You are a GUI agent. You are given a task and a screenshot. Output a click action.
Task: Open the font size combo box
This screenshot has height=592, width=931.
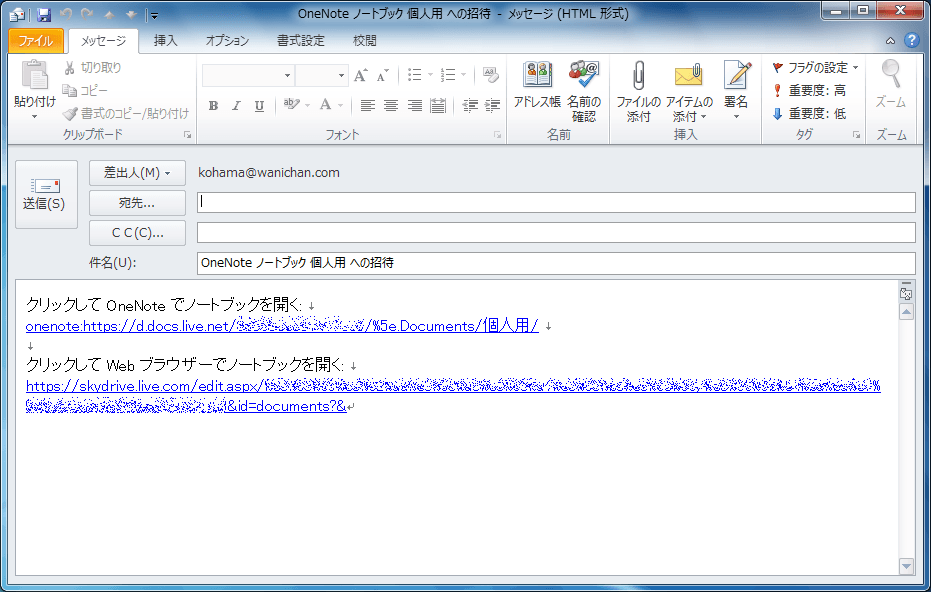[x=321, y=75]
